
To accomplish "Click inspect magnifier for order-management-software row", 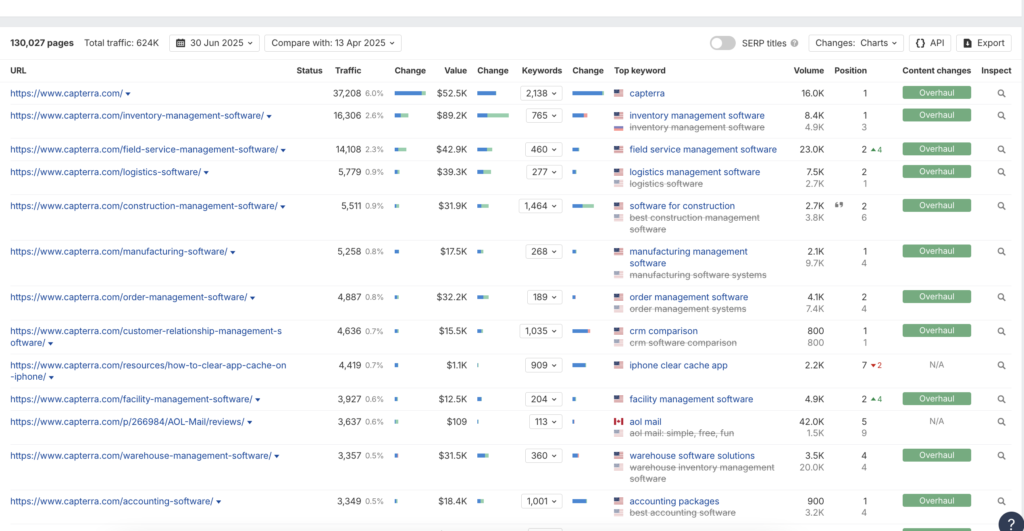I will coord(1001,297).
